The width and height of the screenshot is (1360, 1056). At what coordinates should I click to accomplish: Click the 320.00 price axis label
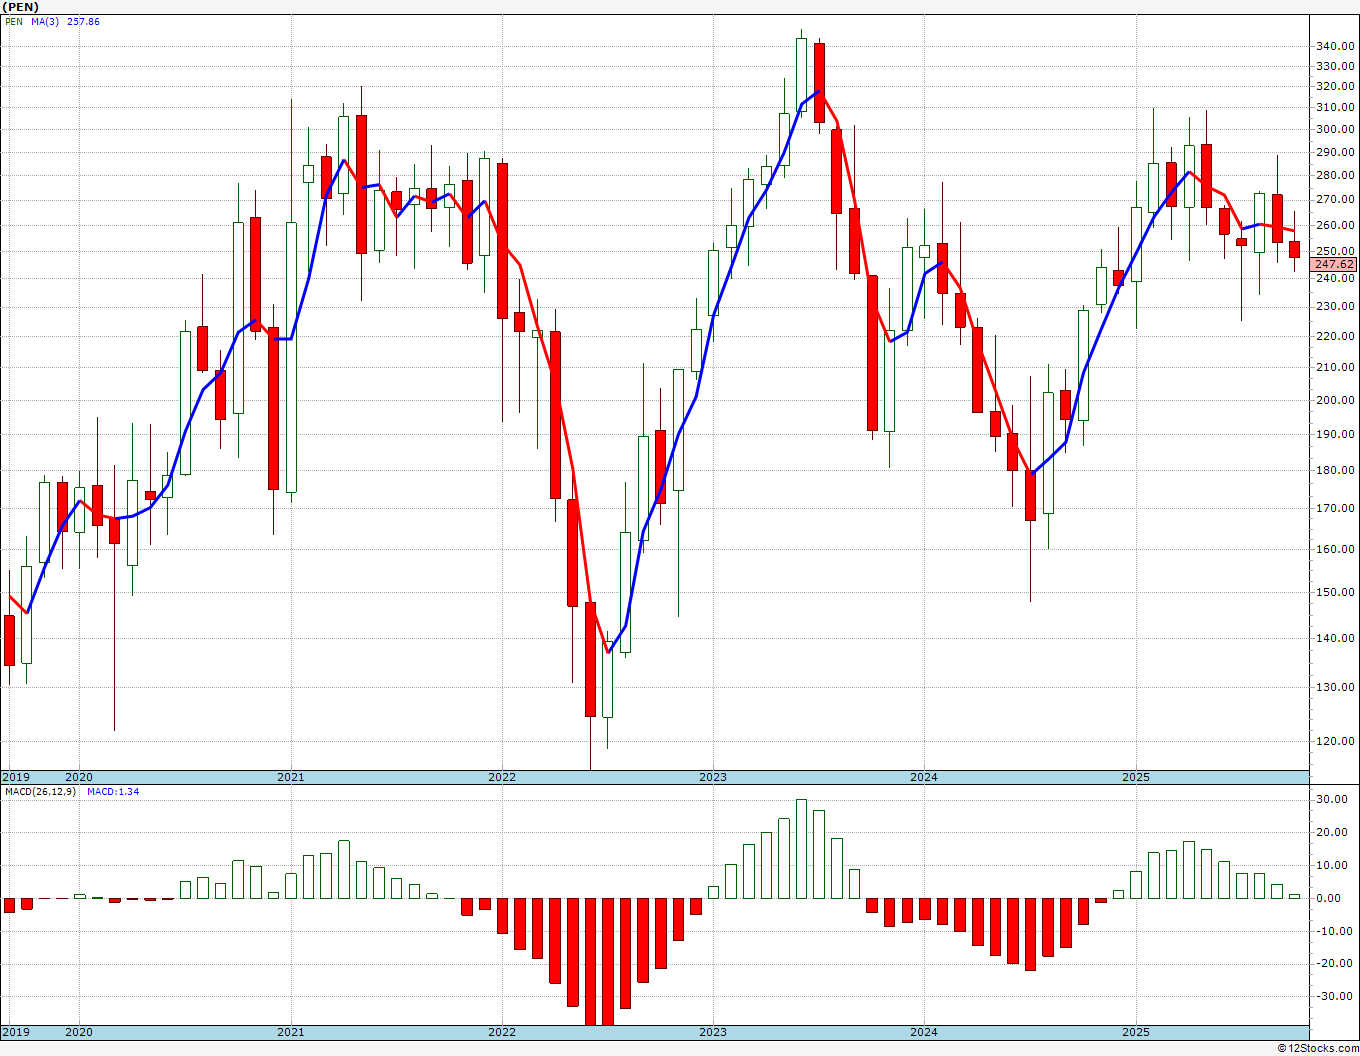(1336, 86)
